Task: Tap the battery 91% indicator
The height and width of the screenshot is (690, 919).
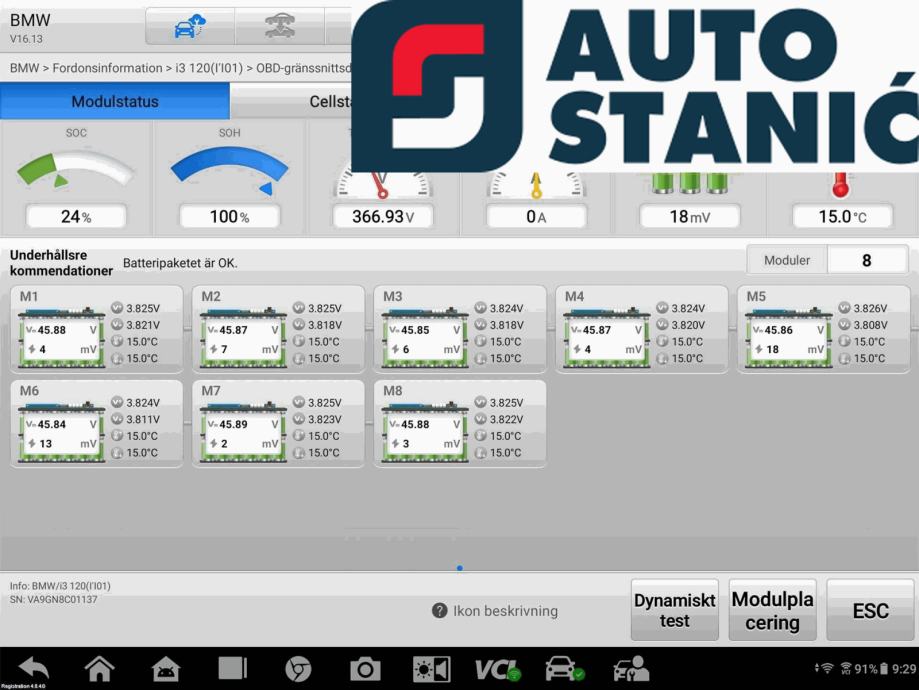Action: 872,669
